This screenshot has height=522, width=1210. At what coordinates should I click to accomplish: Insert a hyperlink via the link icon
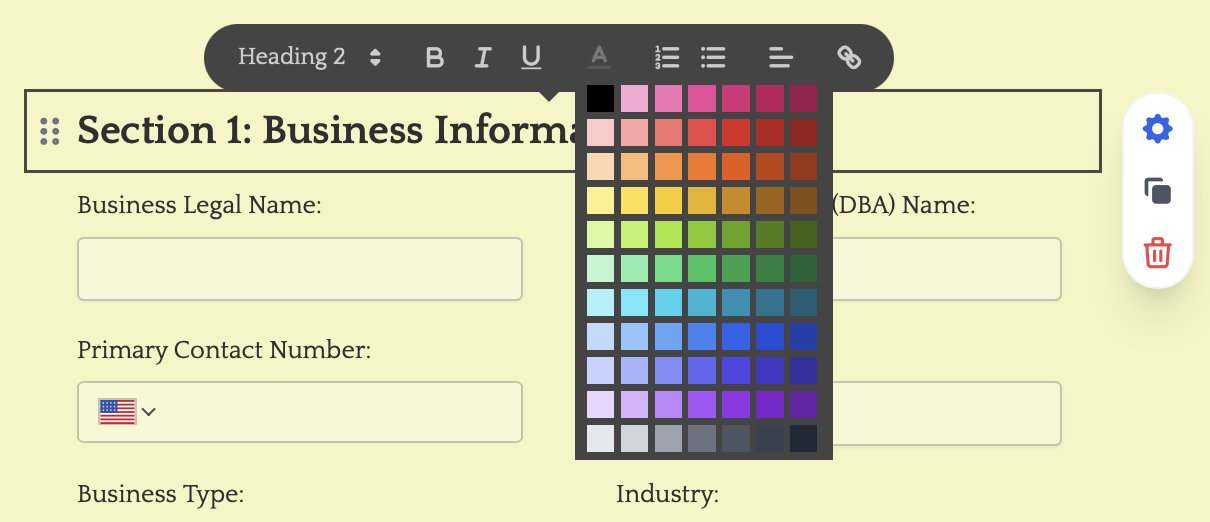(849, 57)
